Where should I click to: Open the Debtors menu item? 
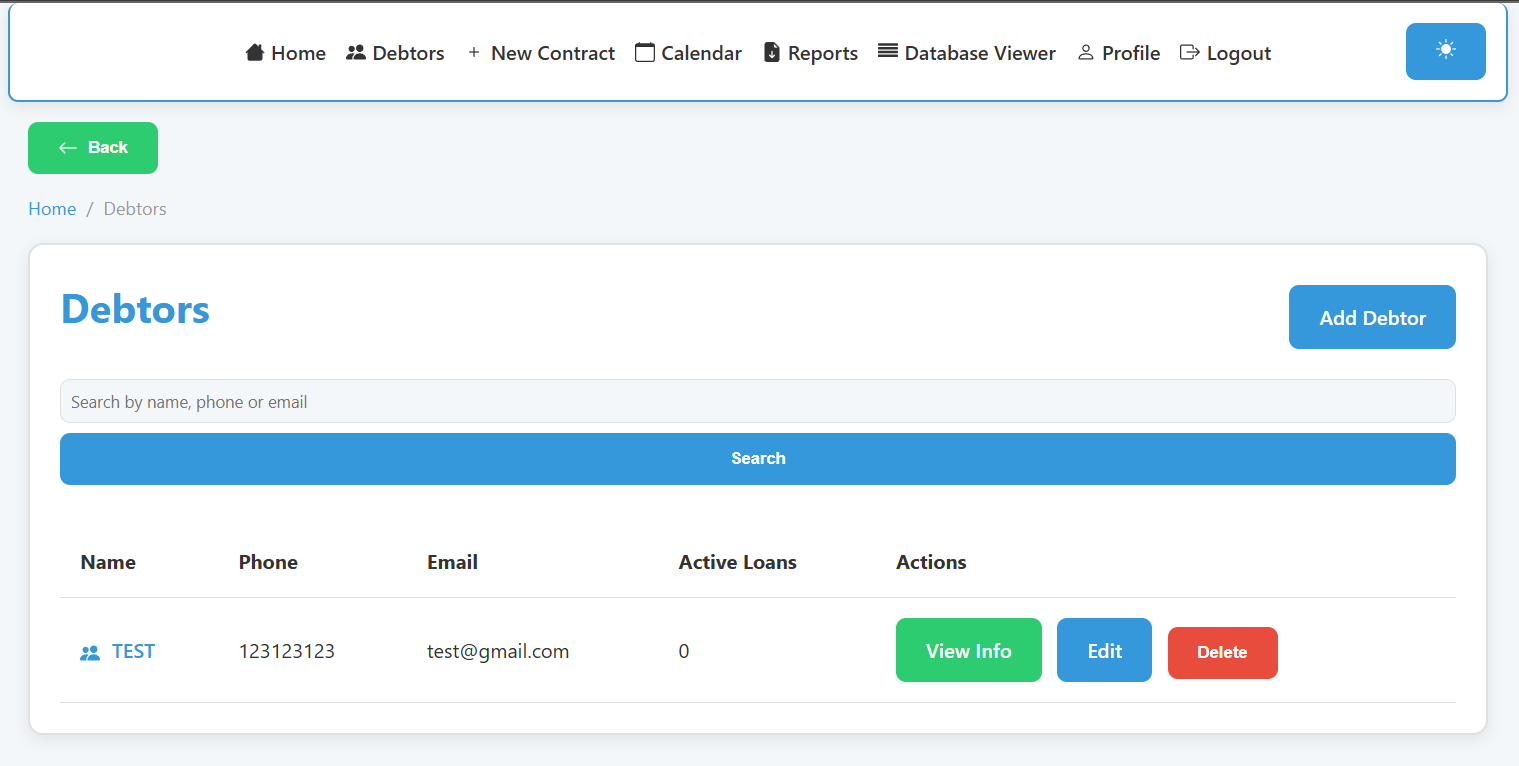(x=395, y=53)
